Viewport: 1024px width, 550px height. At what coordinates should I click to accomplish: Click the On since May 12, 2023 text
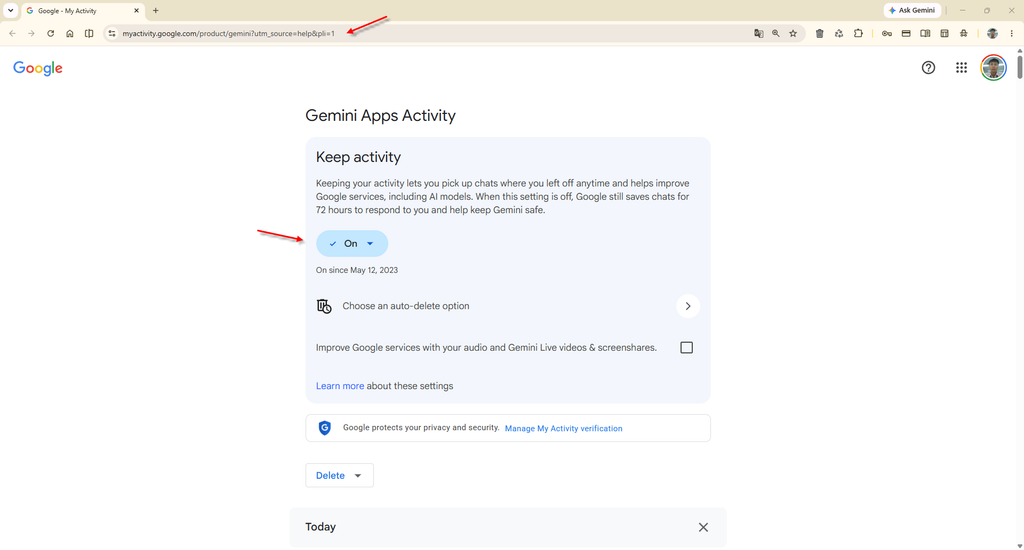[357, 270]
